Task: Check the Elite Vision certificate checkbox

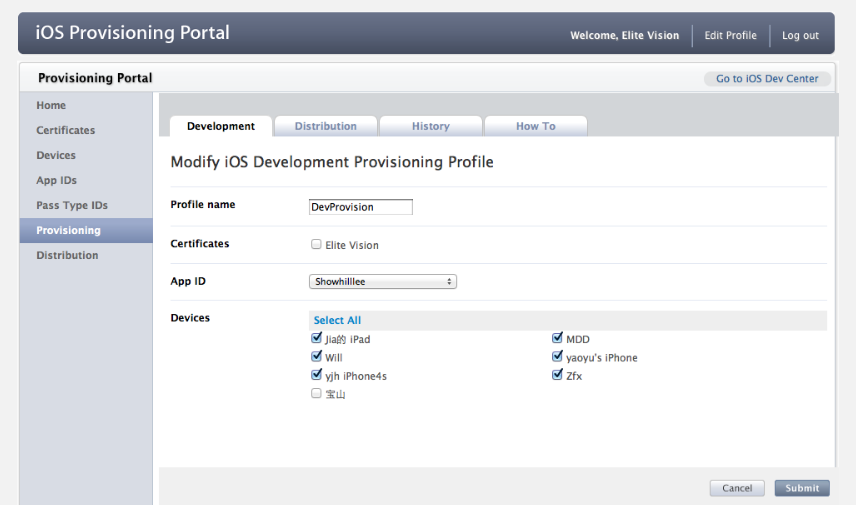Action: pyautogui.click(x=316, y=244)
